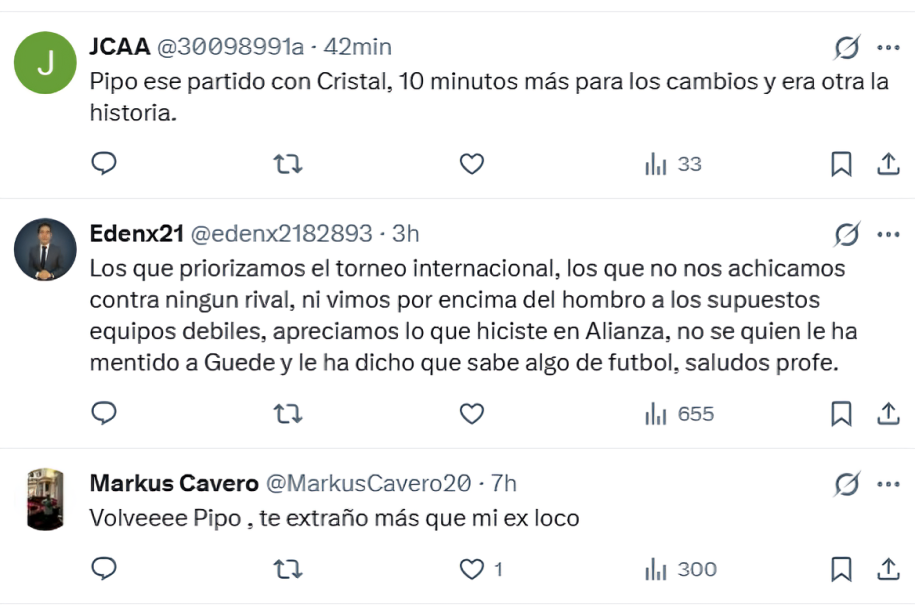Reply to Markus Cavero's tweet
The image size is (915, 614).
104,568
